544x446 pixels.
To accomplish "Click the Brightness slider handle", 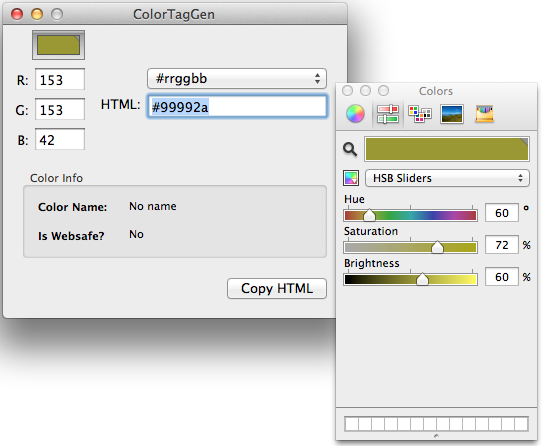I will click(422, 279).
